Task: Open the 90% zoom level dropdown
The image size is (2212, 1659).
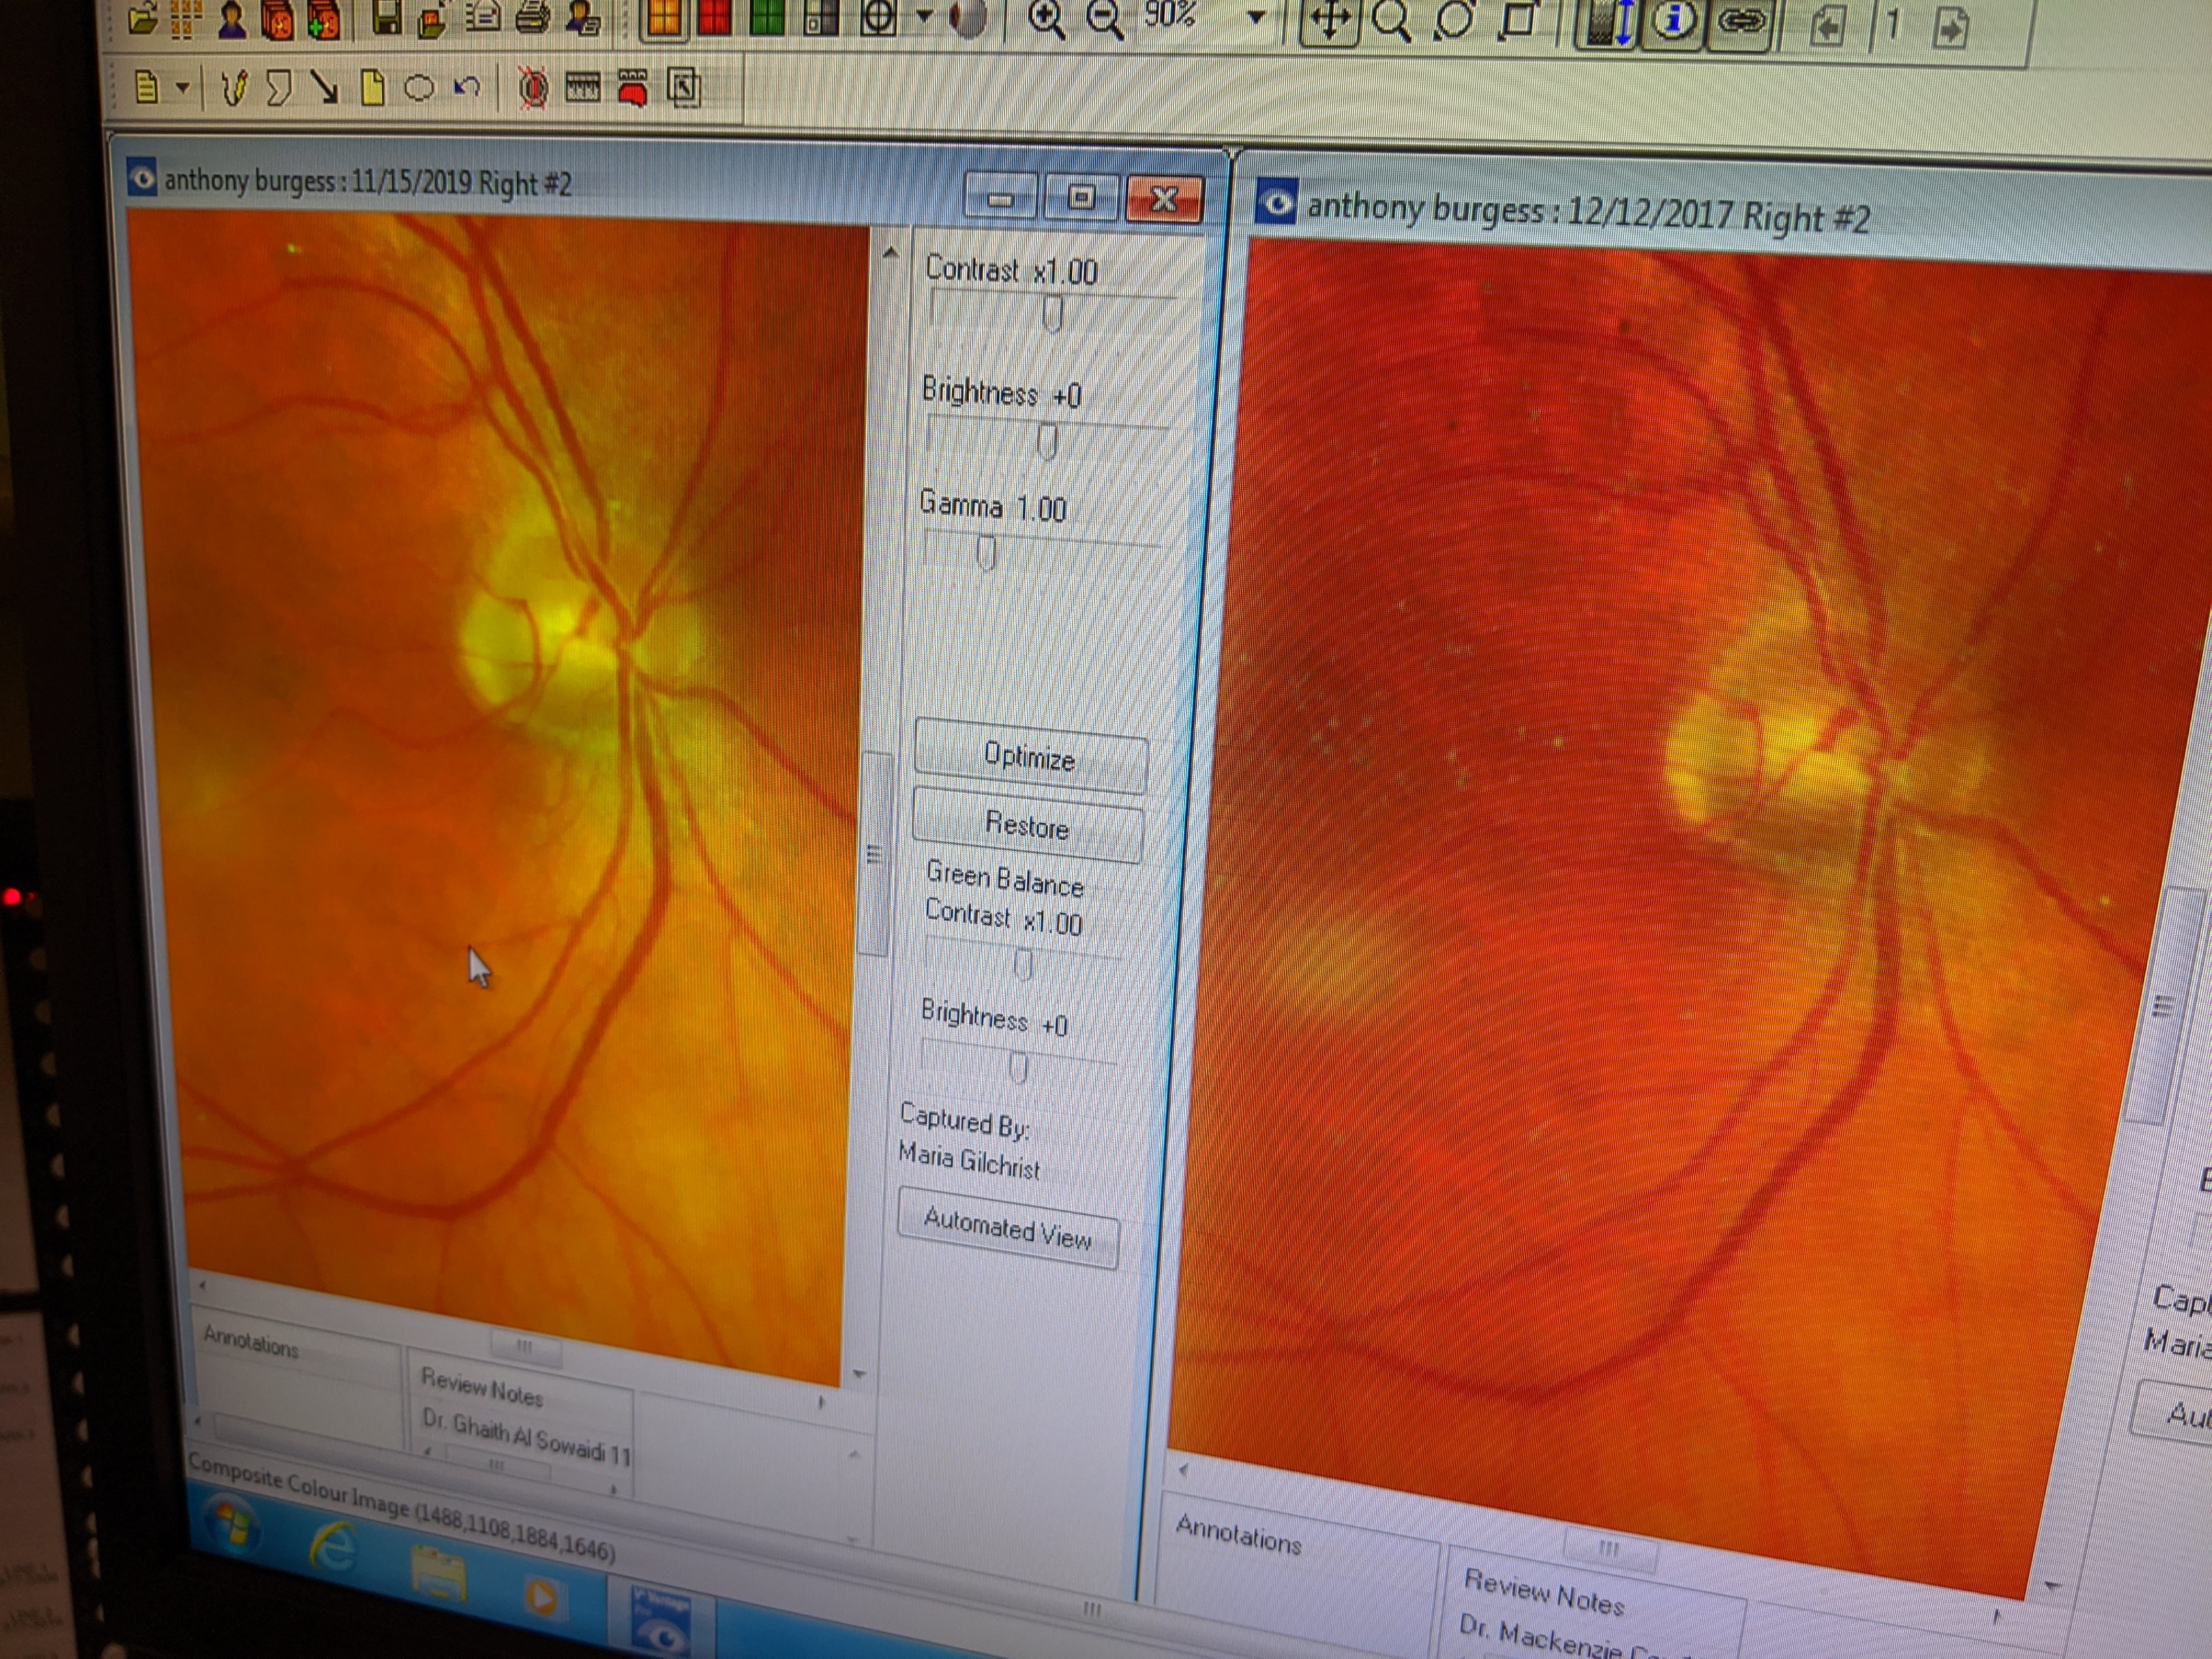Action: click(x=1256, y=17)
